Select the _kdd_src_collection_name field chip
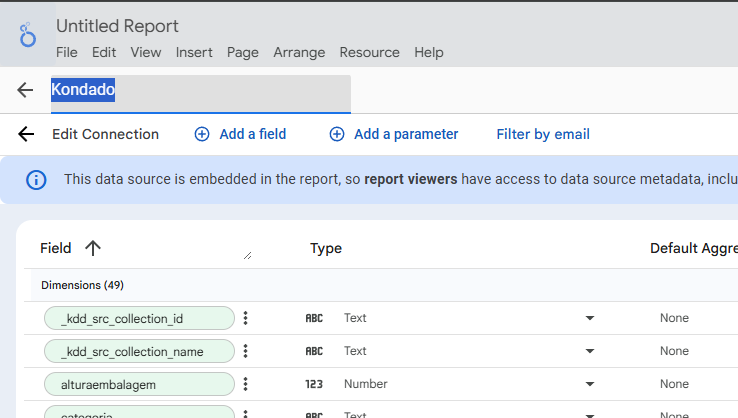The height and width of the screenshot is (418, 738). point(139,351)
